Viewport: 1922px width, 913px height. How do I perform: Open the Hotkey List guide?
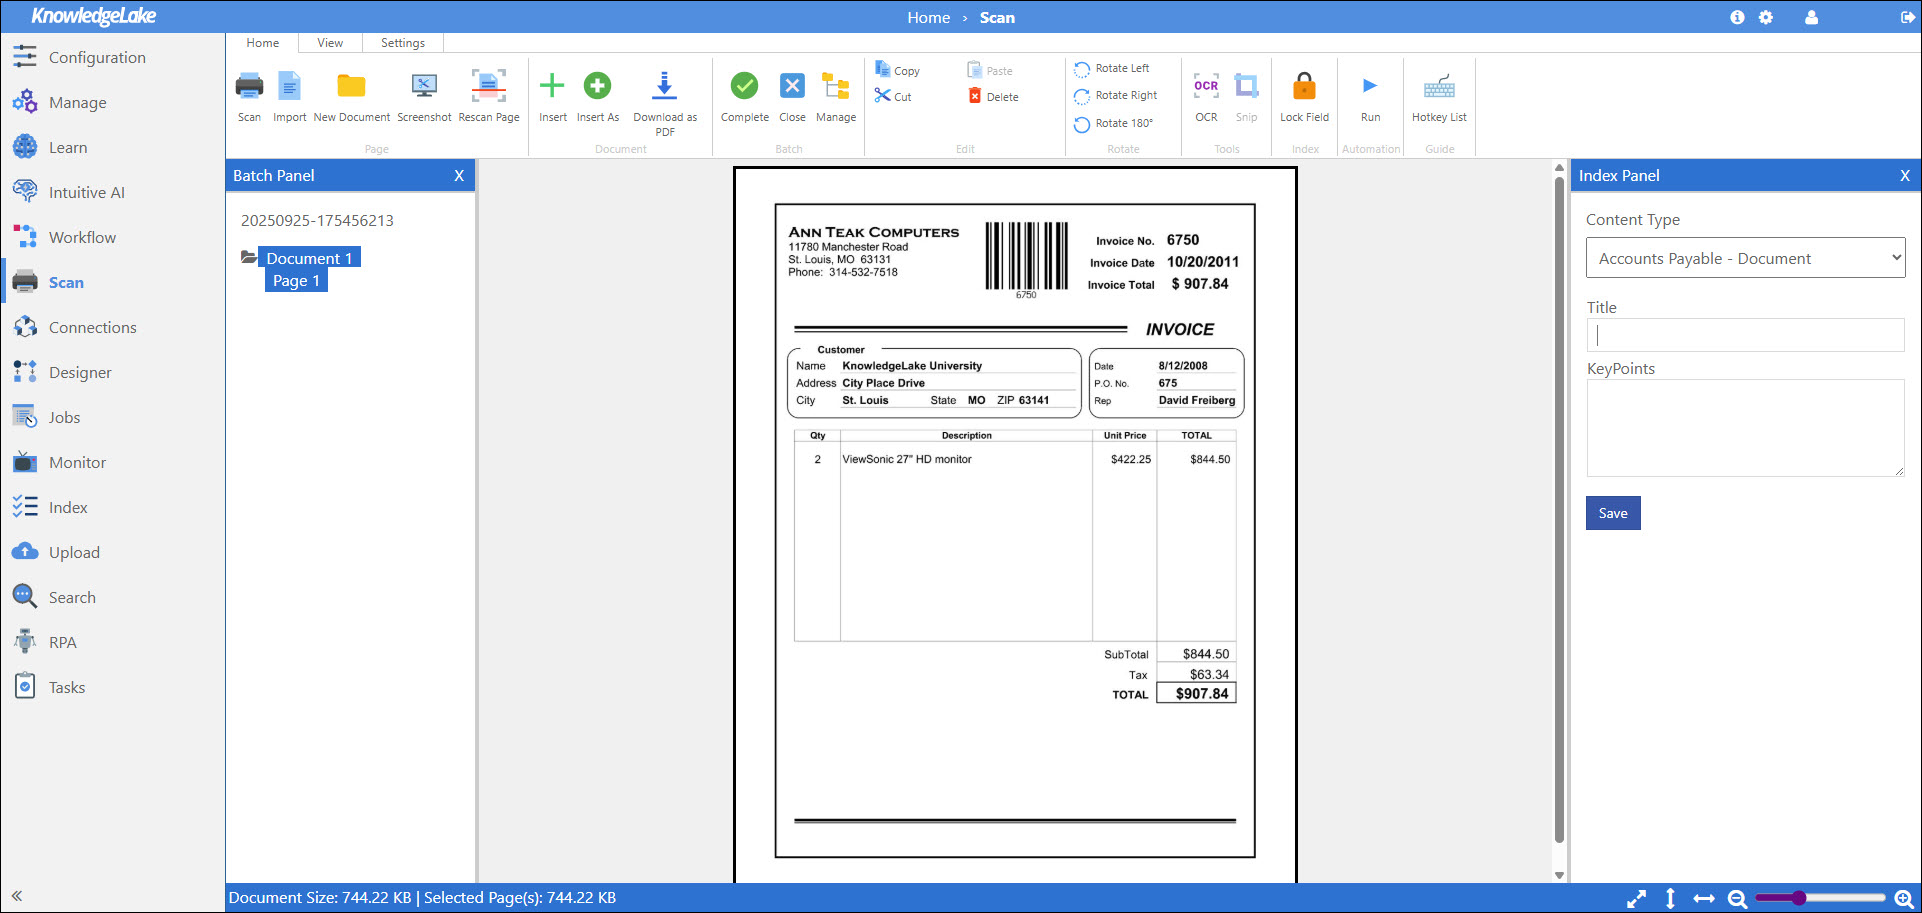[1439, 87]
